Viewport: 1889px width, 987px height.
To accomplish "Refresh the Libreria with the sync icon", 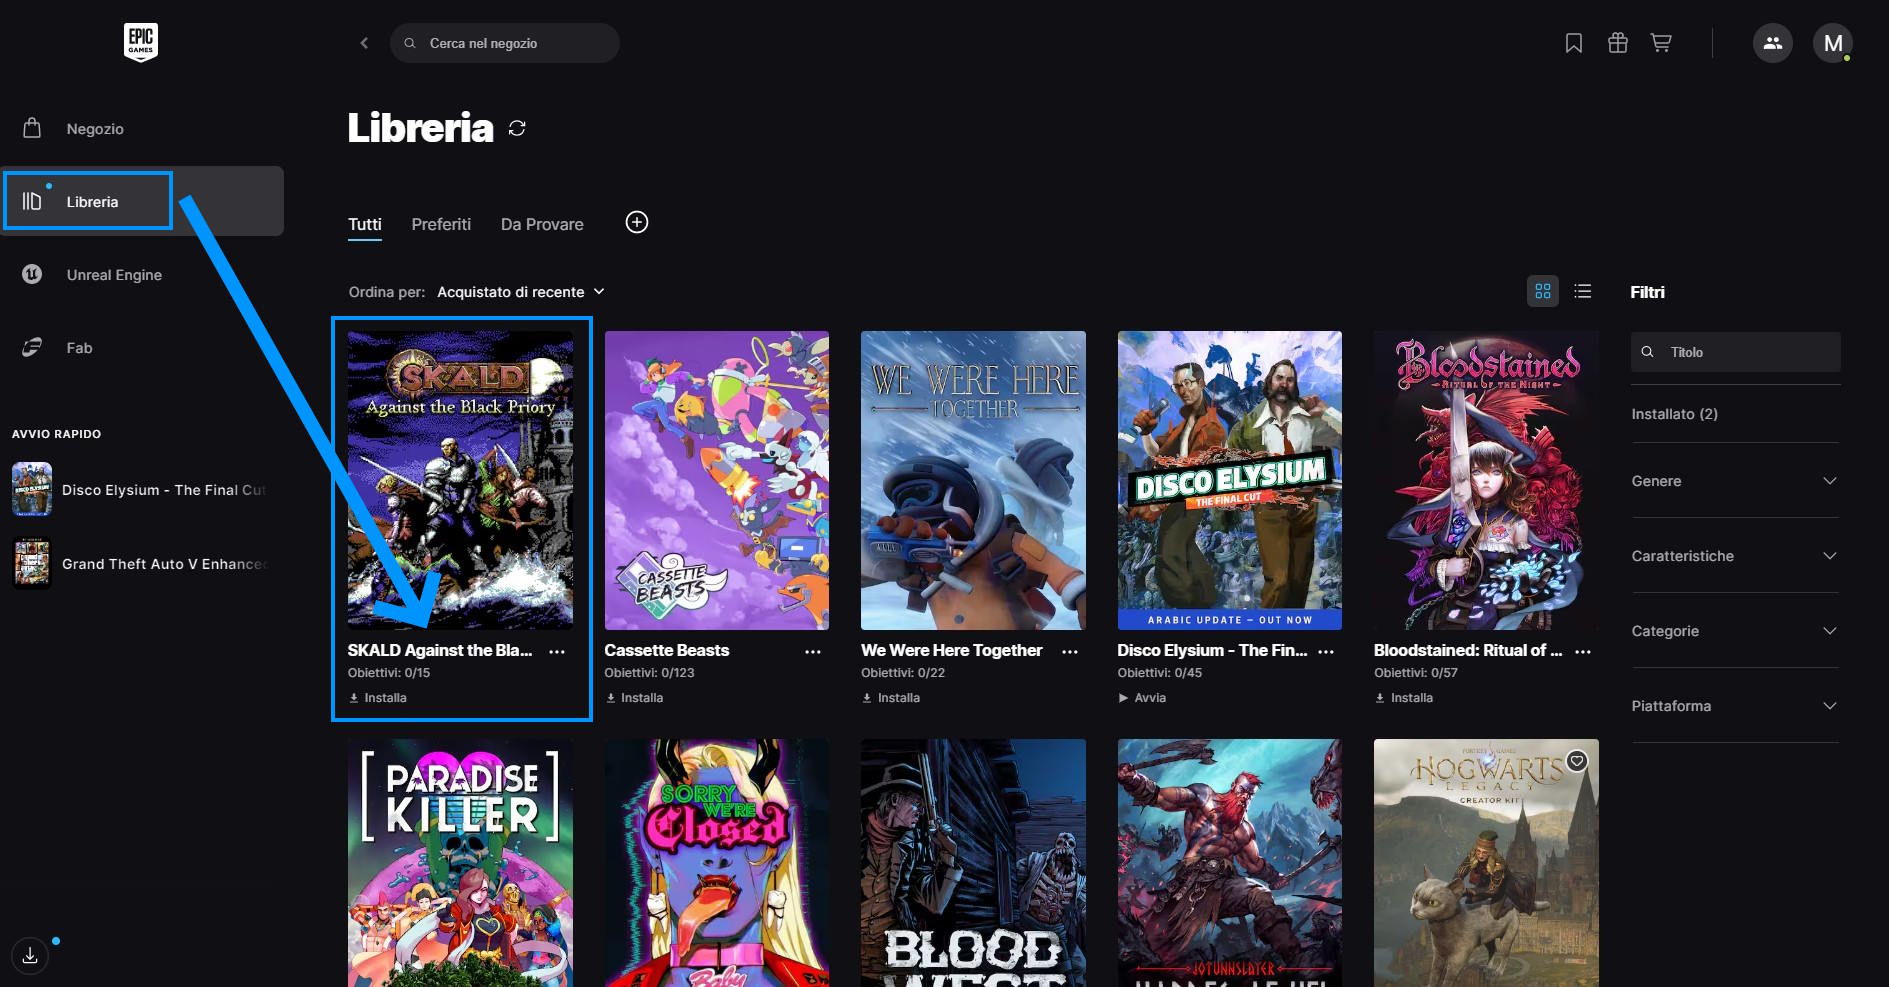I will click(x=517, y=128).
